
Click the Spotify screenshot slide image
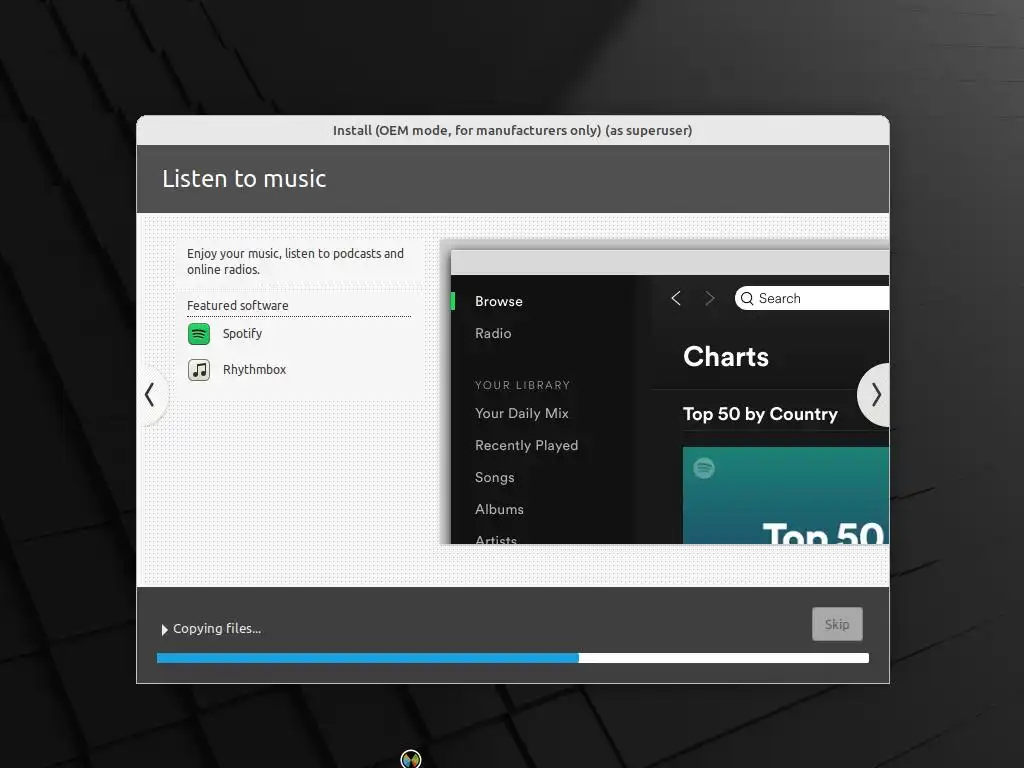point(666,392)
